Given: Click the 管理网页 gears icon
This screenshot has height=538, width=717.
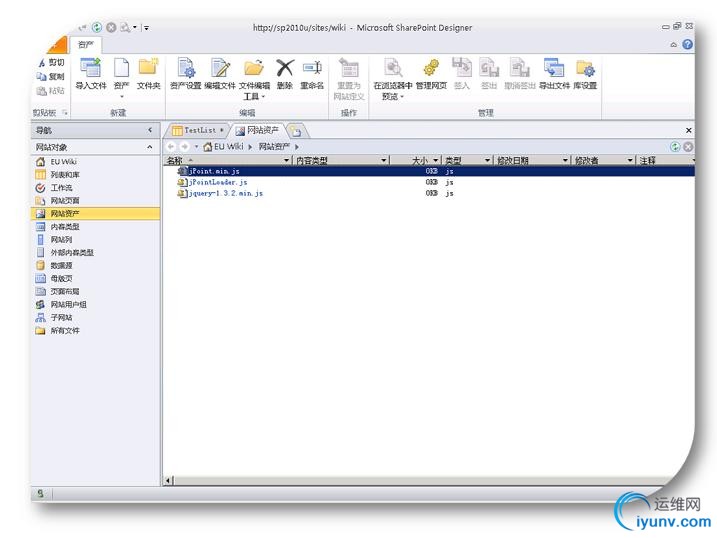Looking at the screenshot, I should pyautogui.click(x=431, y=73).
